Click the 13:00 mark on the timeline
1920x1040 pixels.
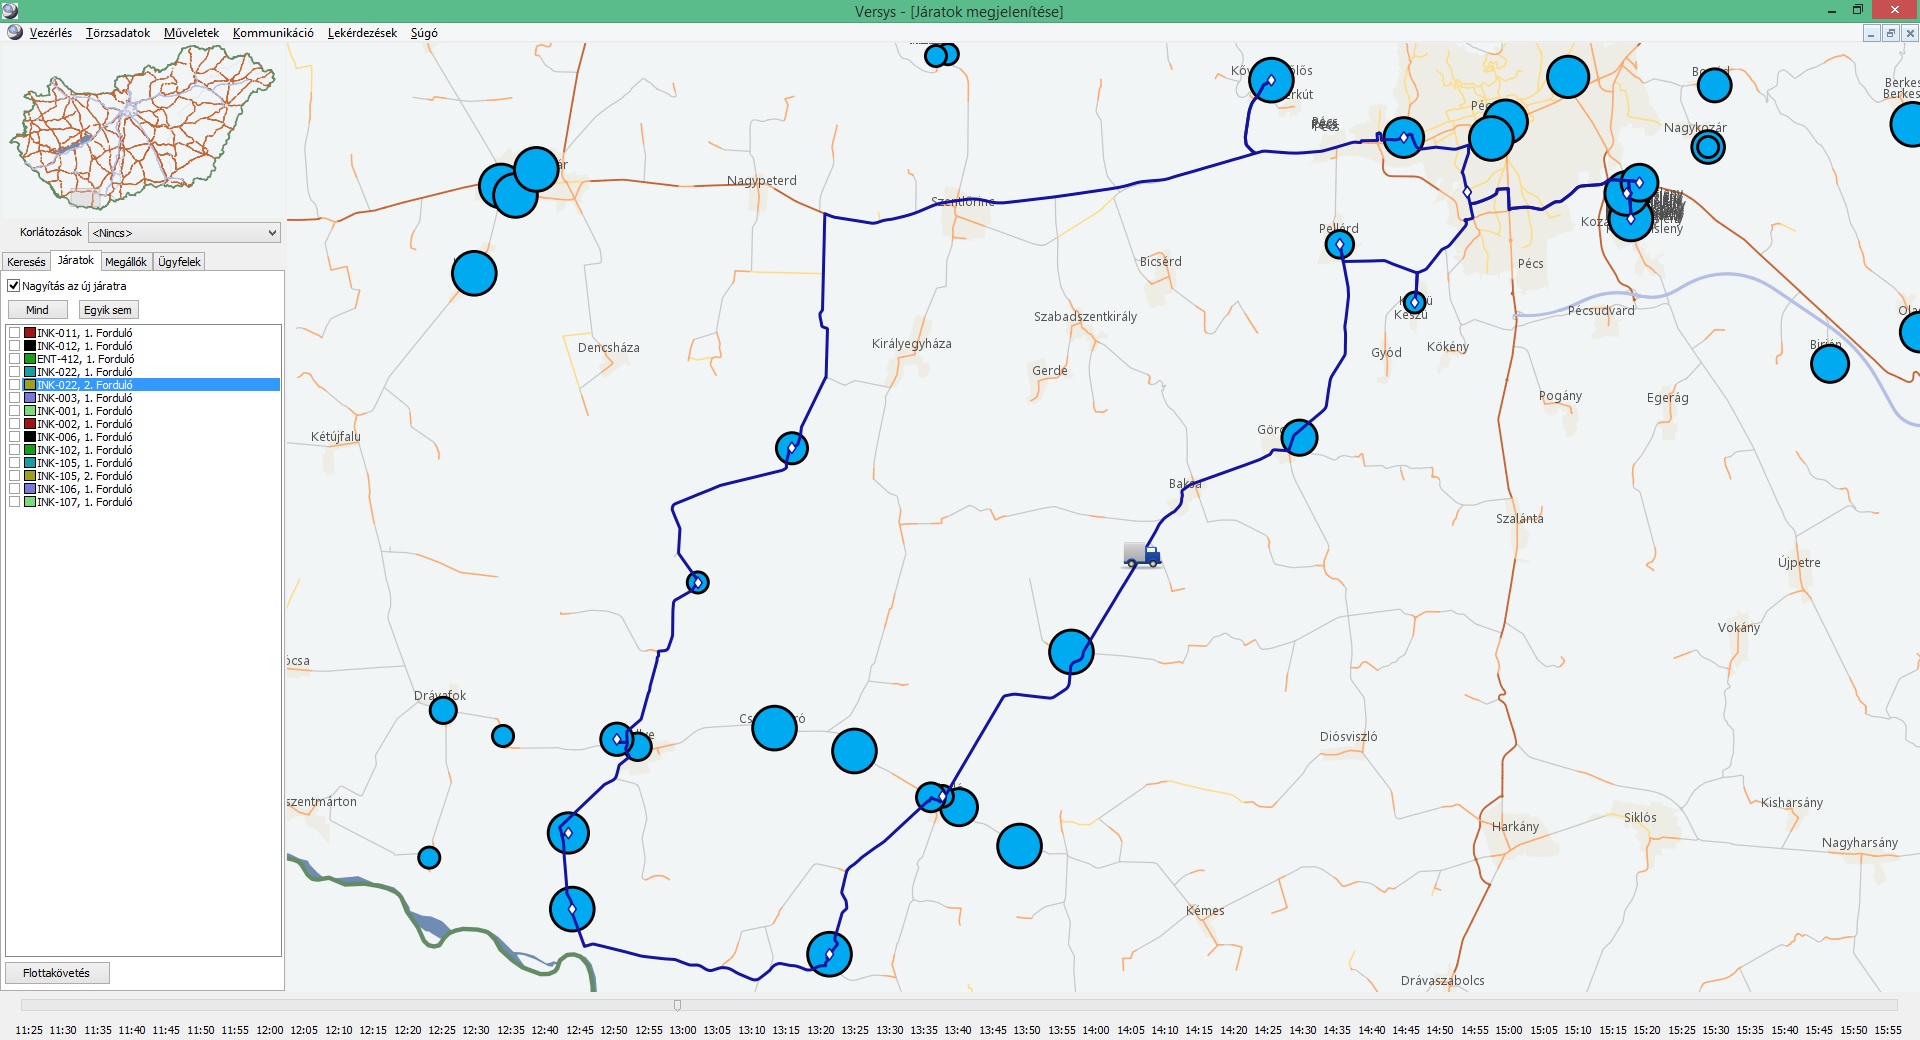coord(683,1030)
